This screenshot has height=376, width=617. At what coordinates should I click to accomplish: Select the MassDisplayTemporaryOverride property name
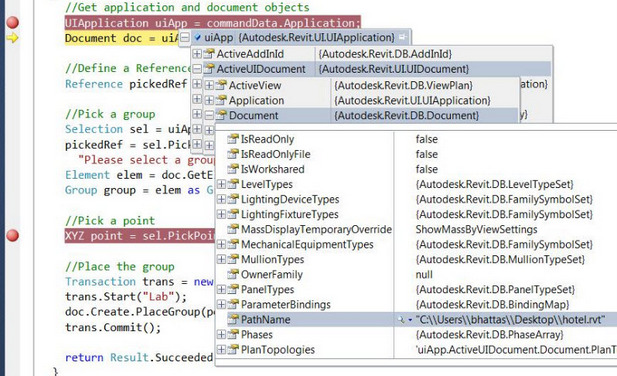316,229
